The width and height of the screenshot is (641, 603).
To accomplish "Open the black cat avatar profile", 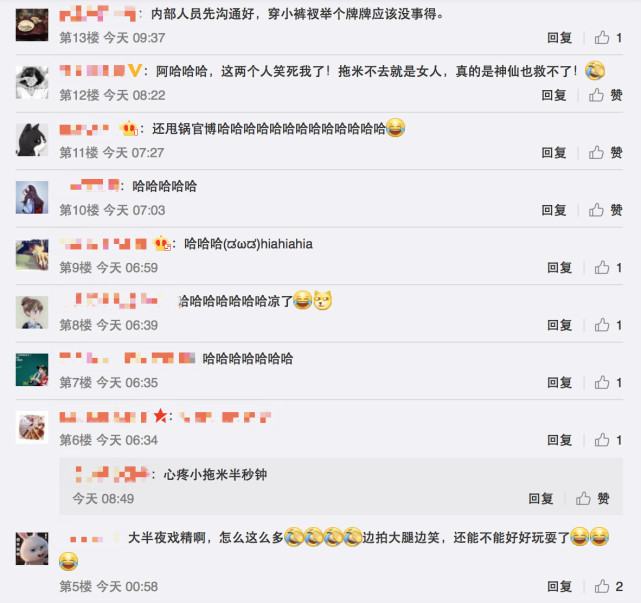I will tap(32, 140).
